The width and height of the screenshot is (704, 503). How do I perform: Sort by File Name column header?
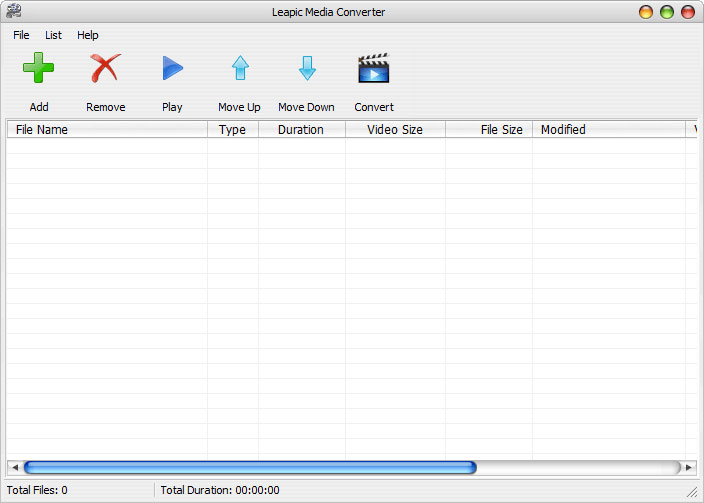pos(107,129)
